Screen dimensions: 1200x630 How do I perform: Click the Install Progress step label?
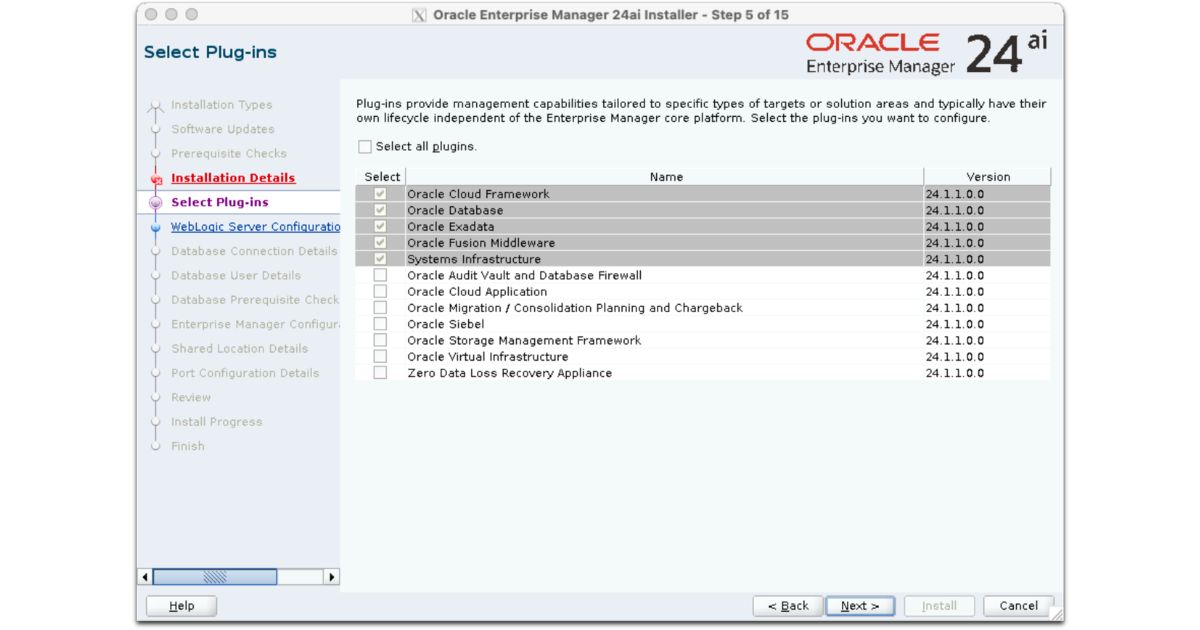216,422
